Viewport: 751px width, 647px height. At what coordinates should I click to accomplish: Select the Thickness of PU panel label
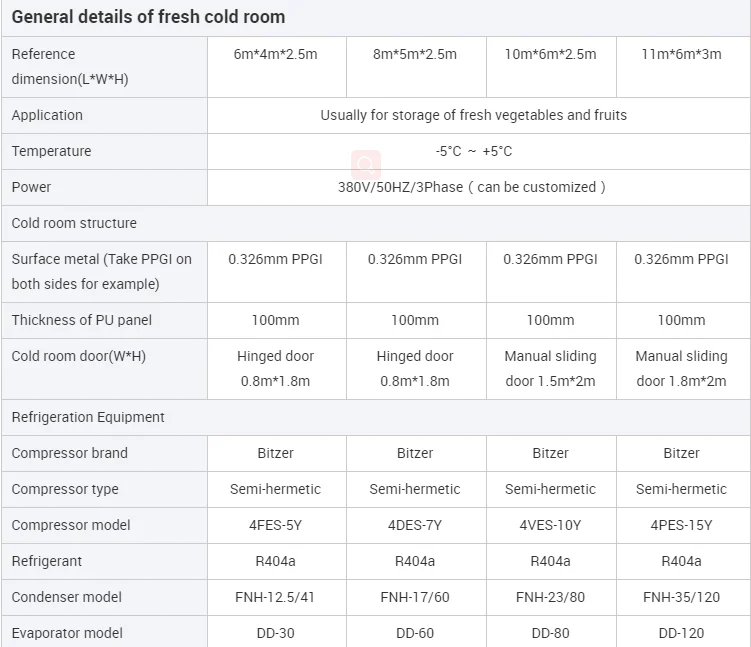(81, 320)
